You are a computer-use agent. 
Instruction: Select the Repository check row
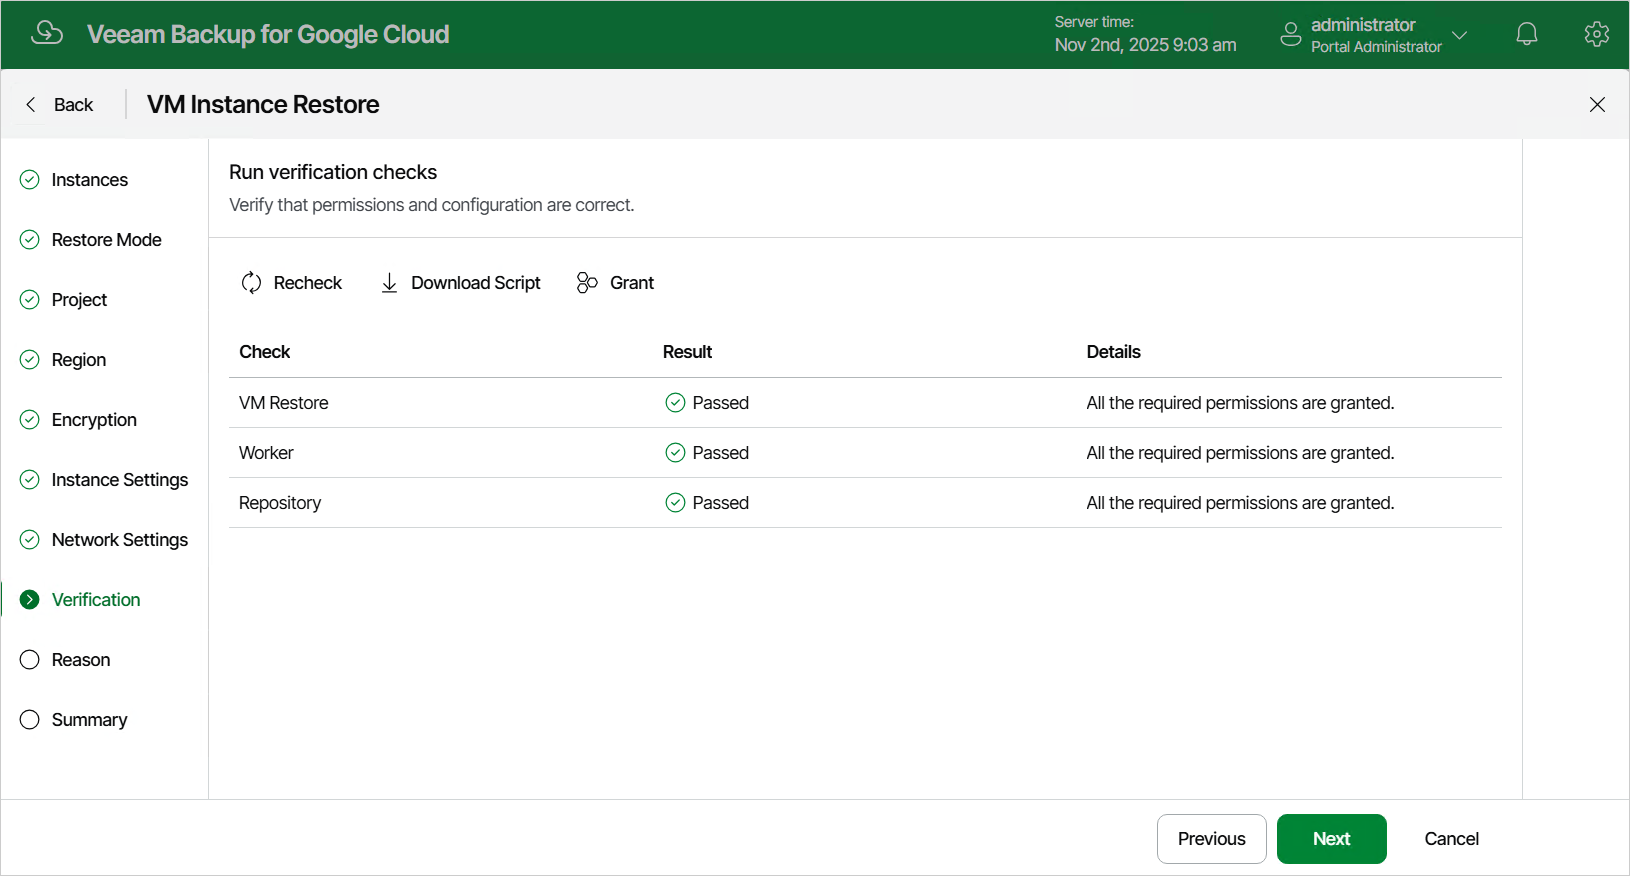865,503
